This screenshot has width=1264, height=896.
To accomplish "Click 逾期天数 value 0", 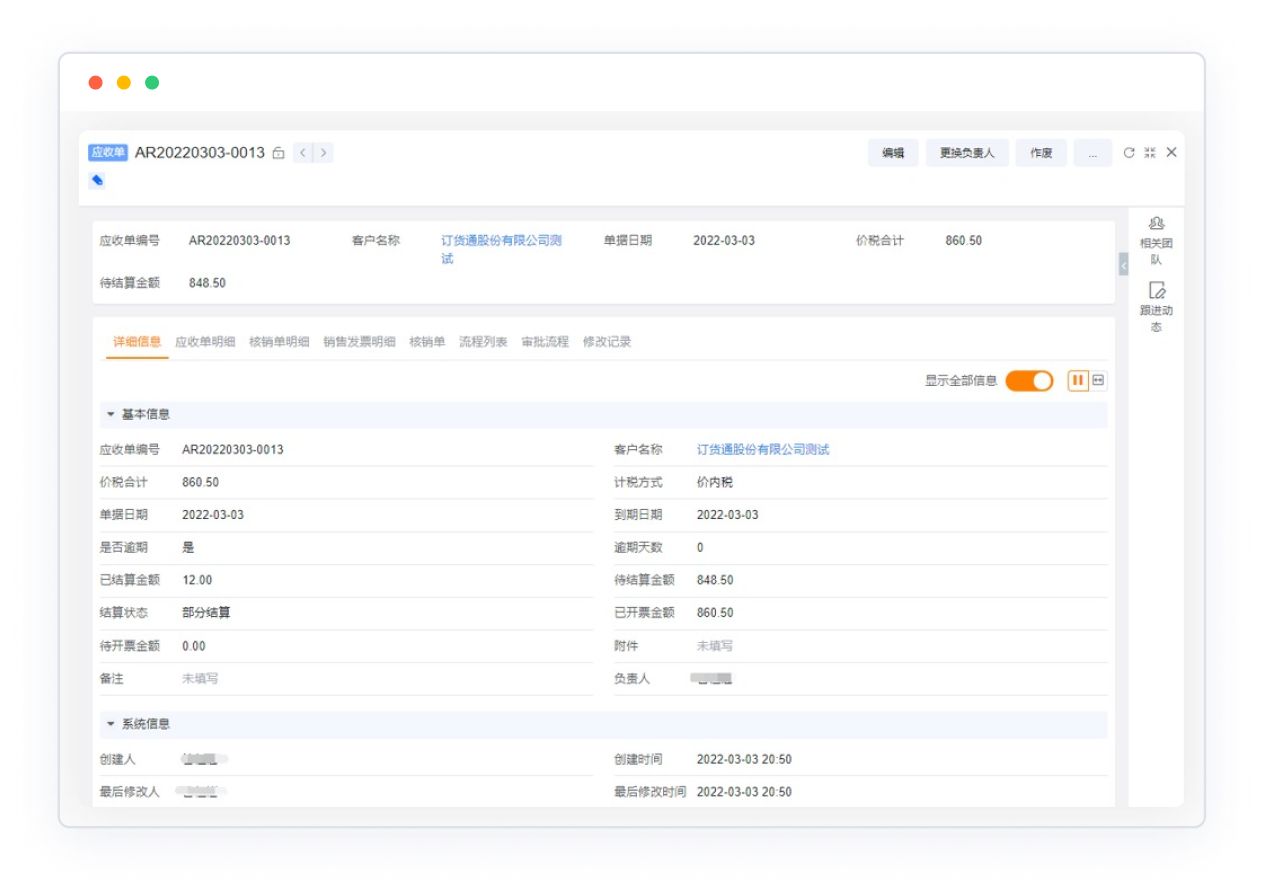I will pos(700,548).
